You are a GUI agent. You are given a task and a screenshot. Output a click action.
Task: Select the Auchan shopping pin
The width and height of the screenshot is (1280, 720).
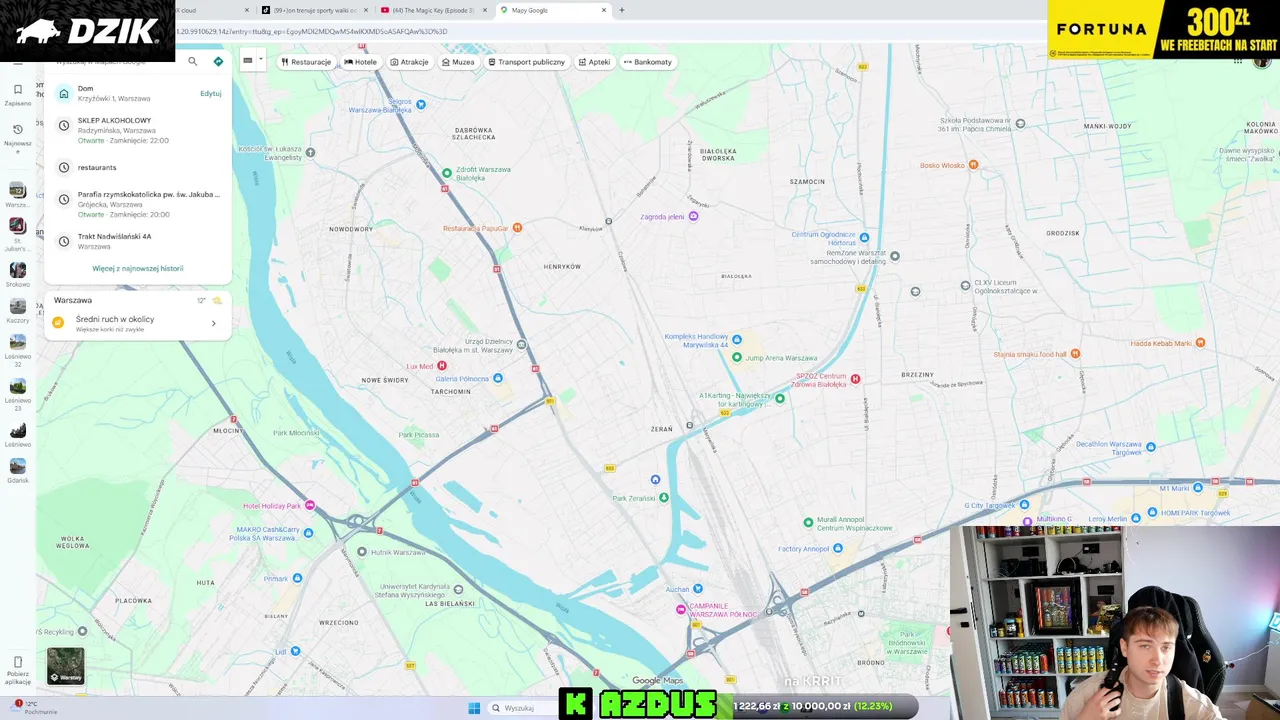[x=698, y=588]
